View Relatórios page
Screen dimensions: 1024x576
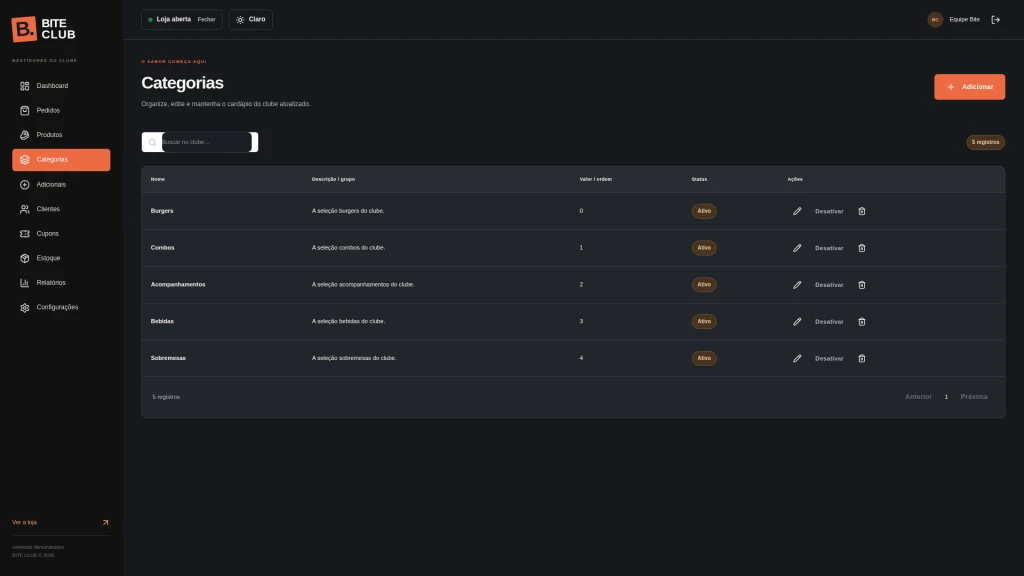tap(61, 283)
